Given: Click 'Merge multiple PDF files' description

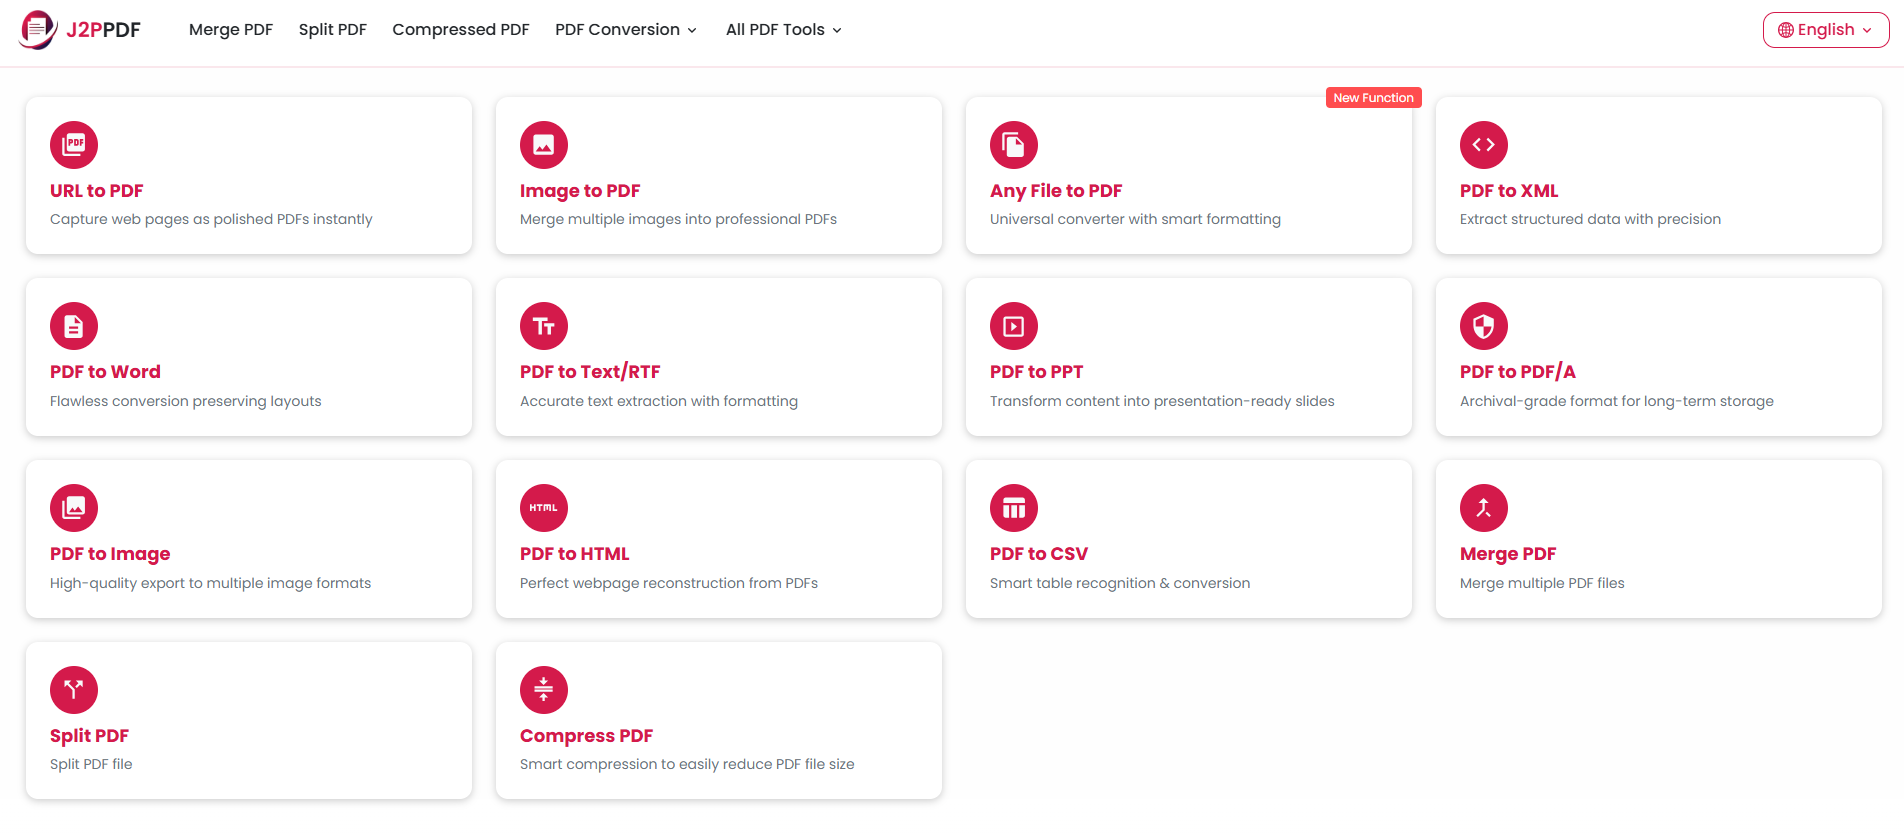Looking at the screenshot, I should tap(1542, 583).
